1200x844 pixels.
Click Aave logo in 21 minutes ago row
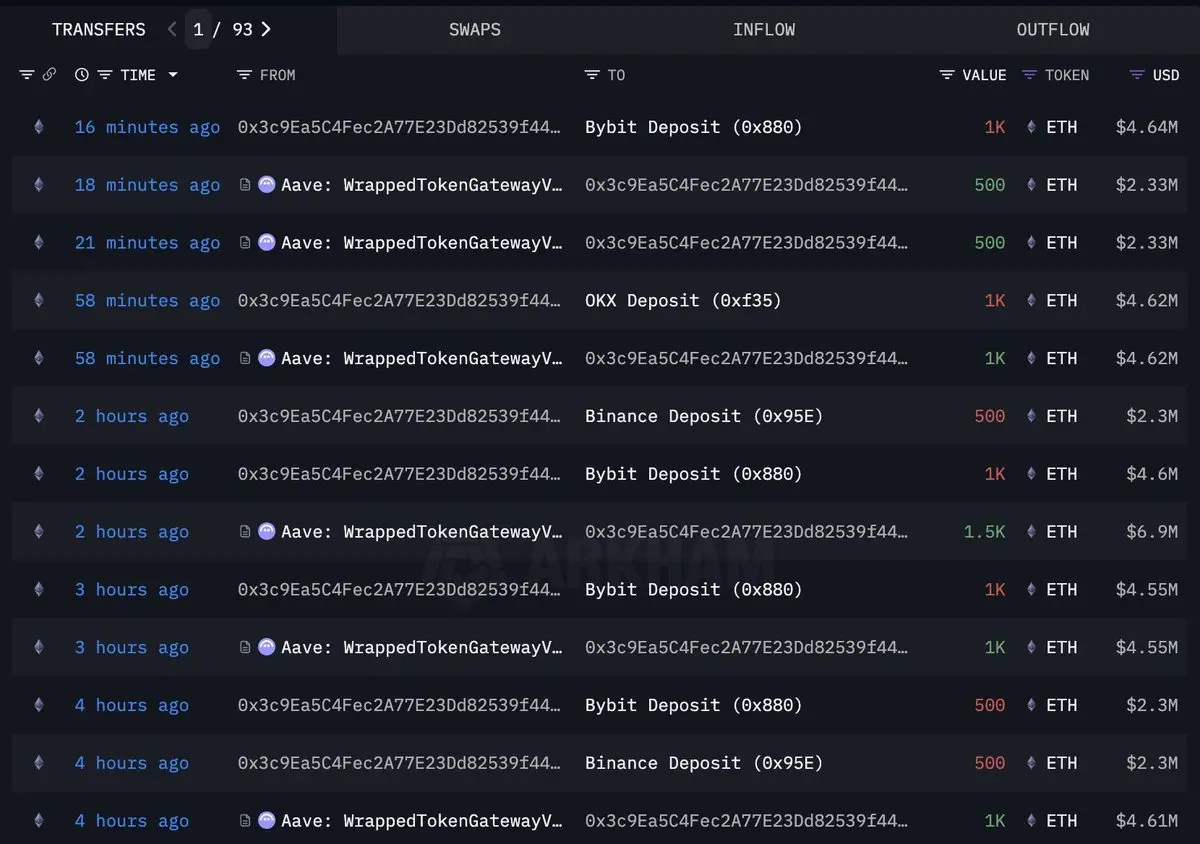pos(266,243)
